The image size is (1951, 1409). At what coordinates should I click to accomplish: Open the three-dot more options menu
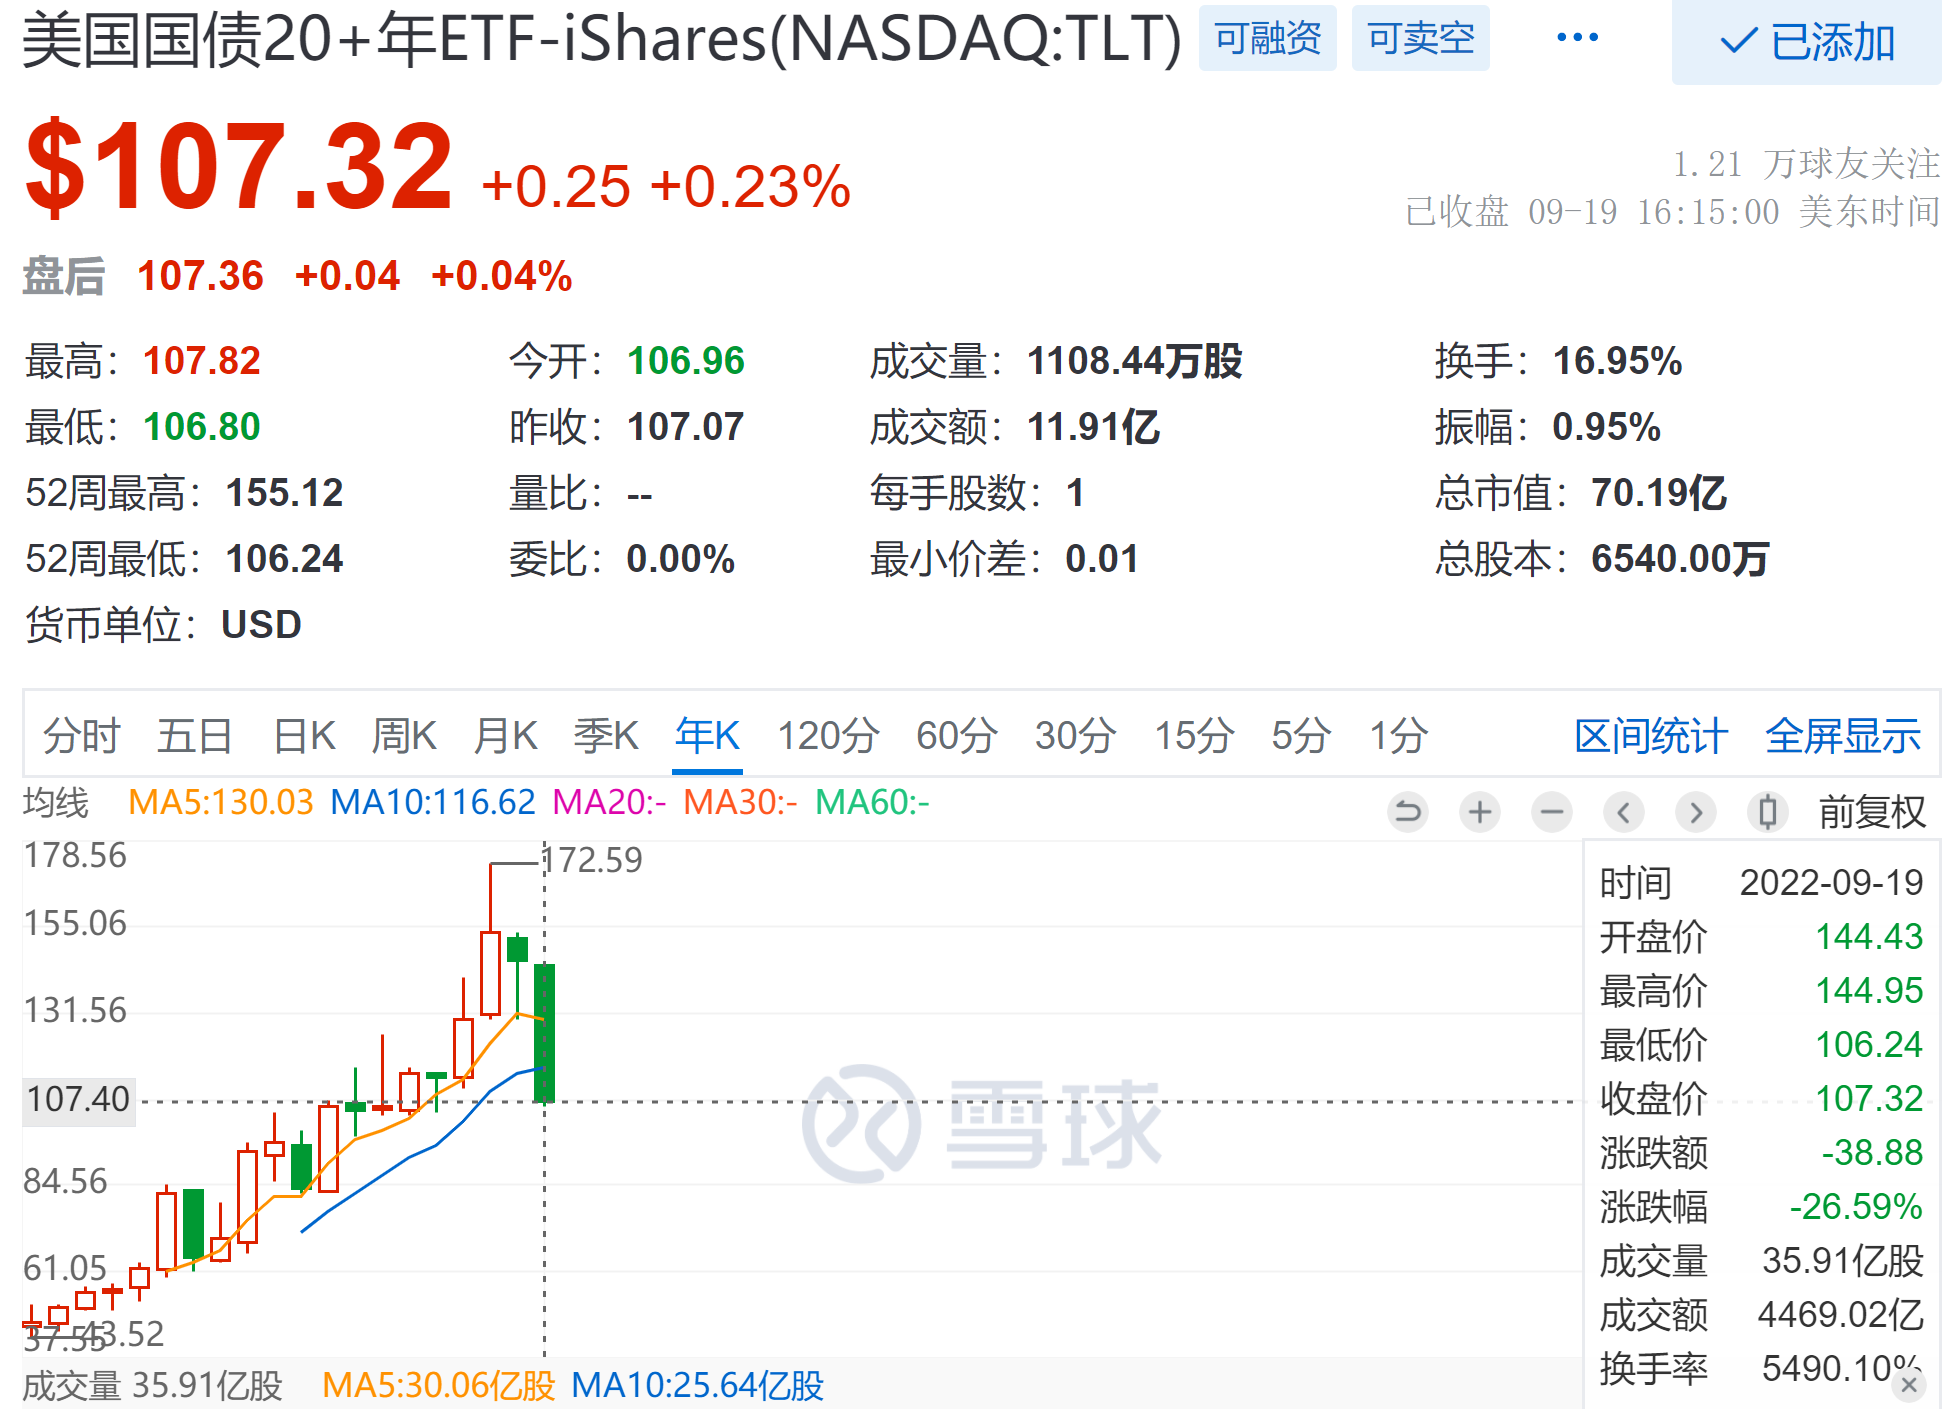point(1577,38)
